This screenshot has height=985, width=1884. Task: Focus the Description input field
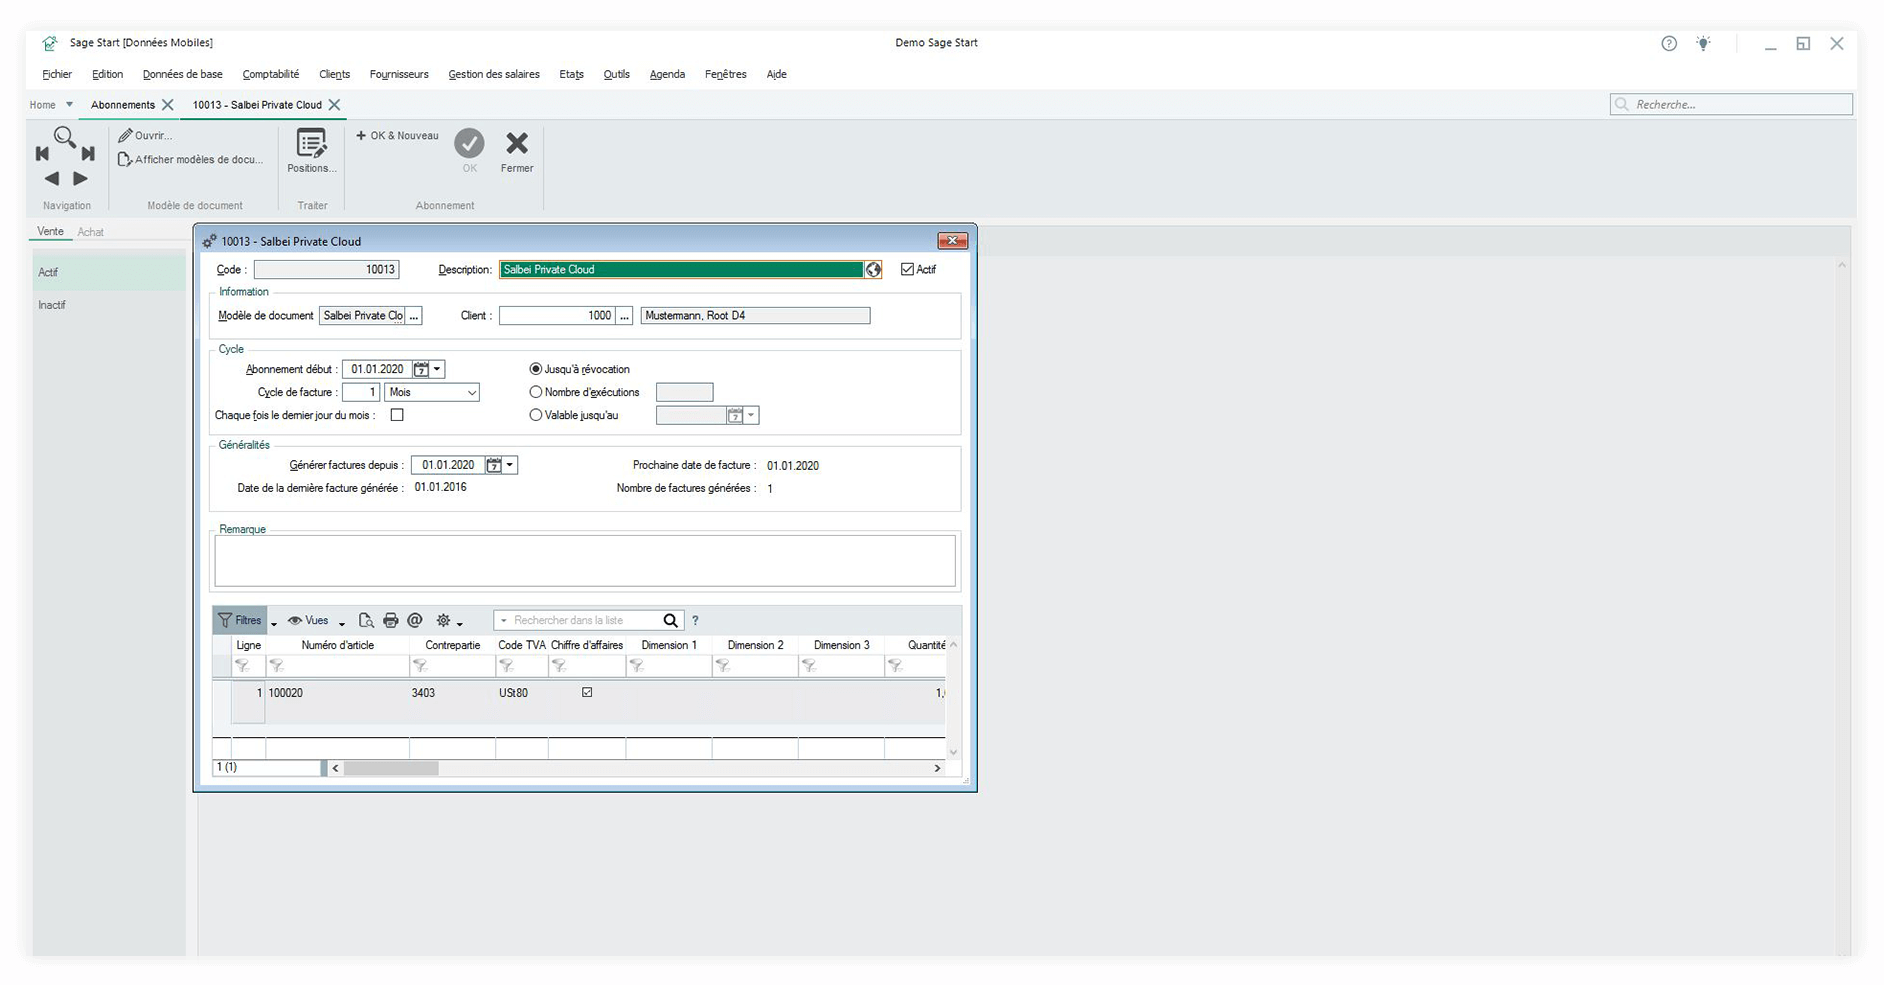681,270
